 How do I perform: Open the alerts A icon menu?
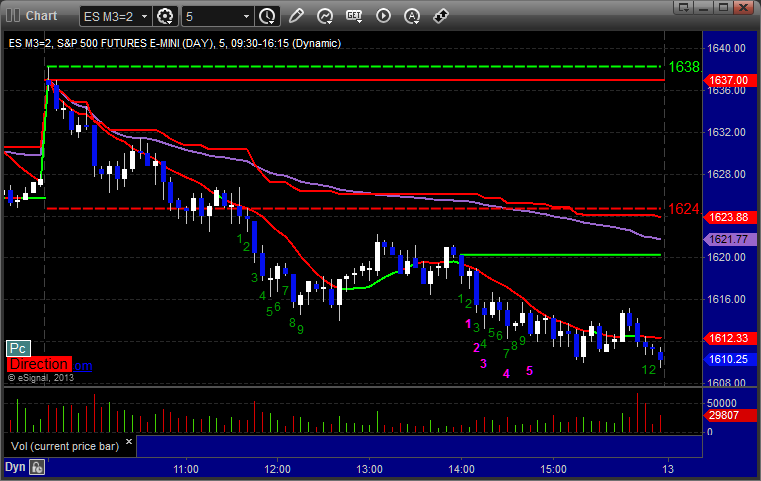point(412,16)
